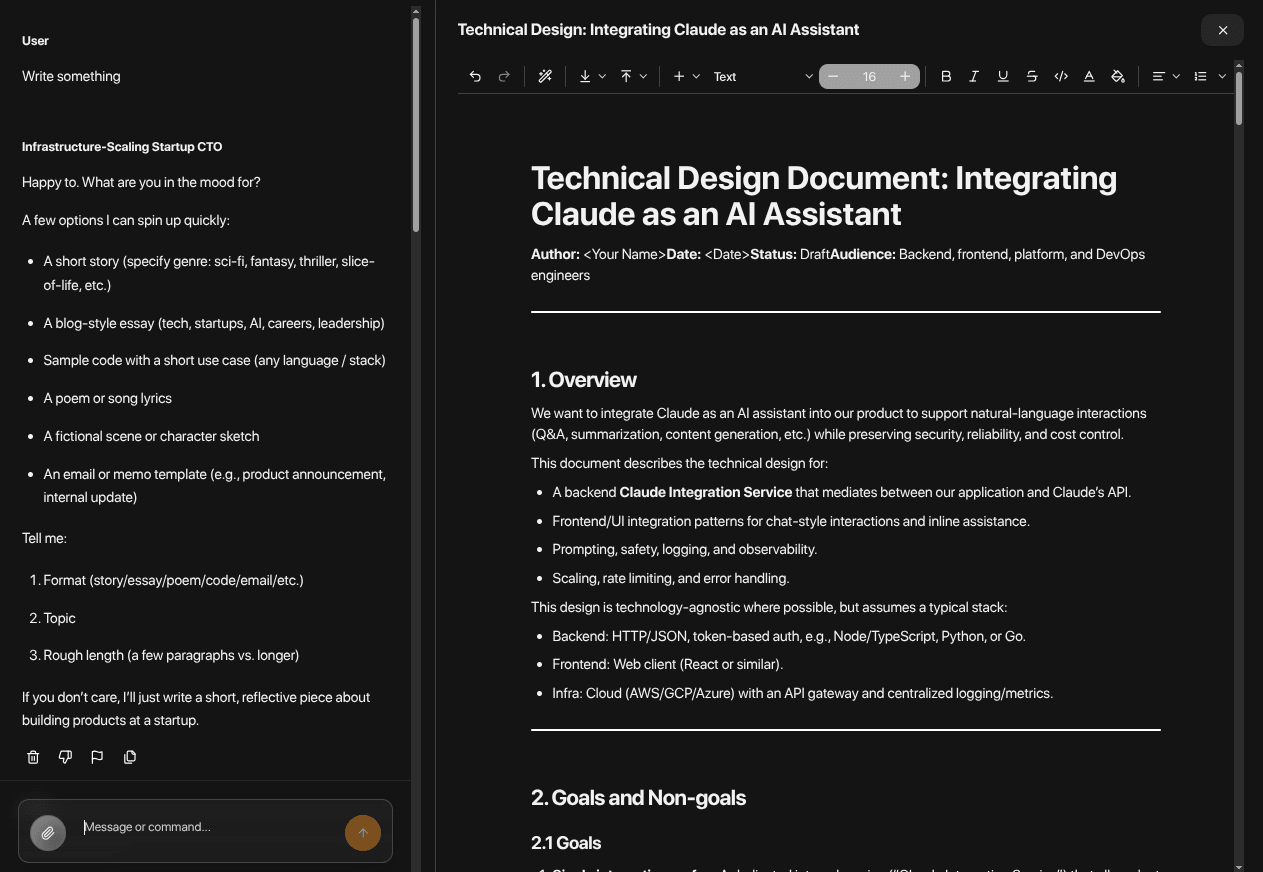Expand the alignment options chevron
Viewport: 1263px width, 872px height.
[x=1176, y=76]
